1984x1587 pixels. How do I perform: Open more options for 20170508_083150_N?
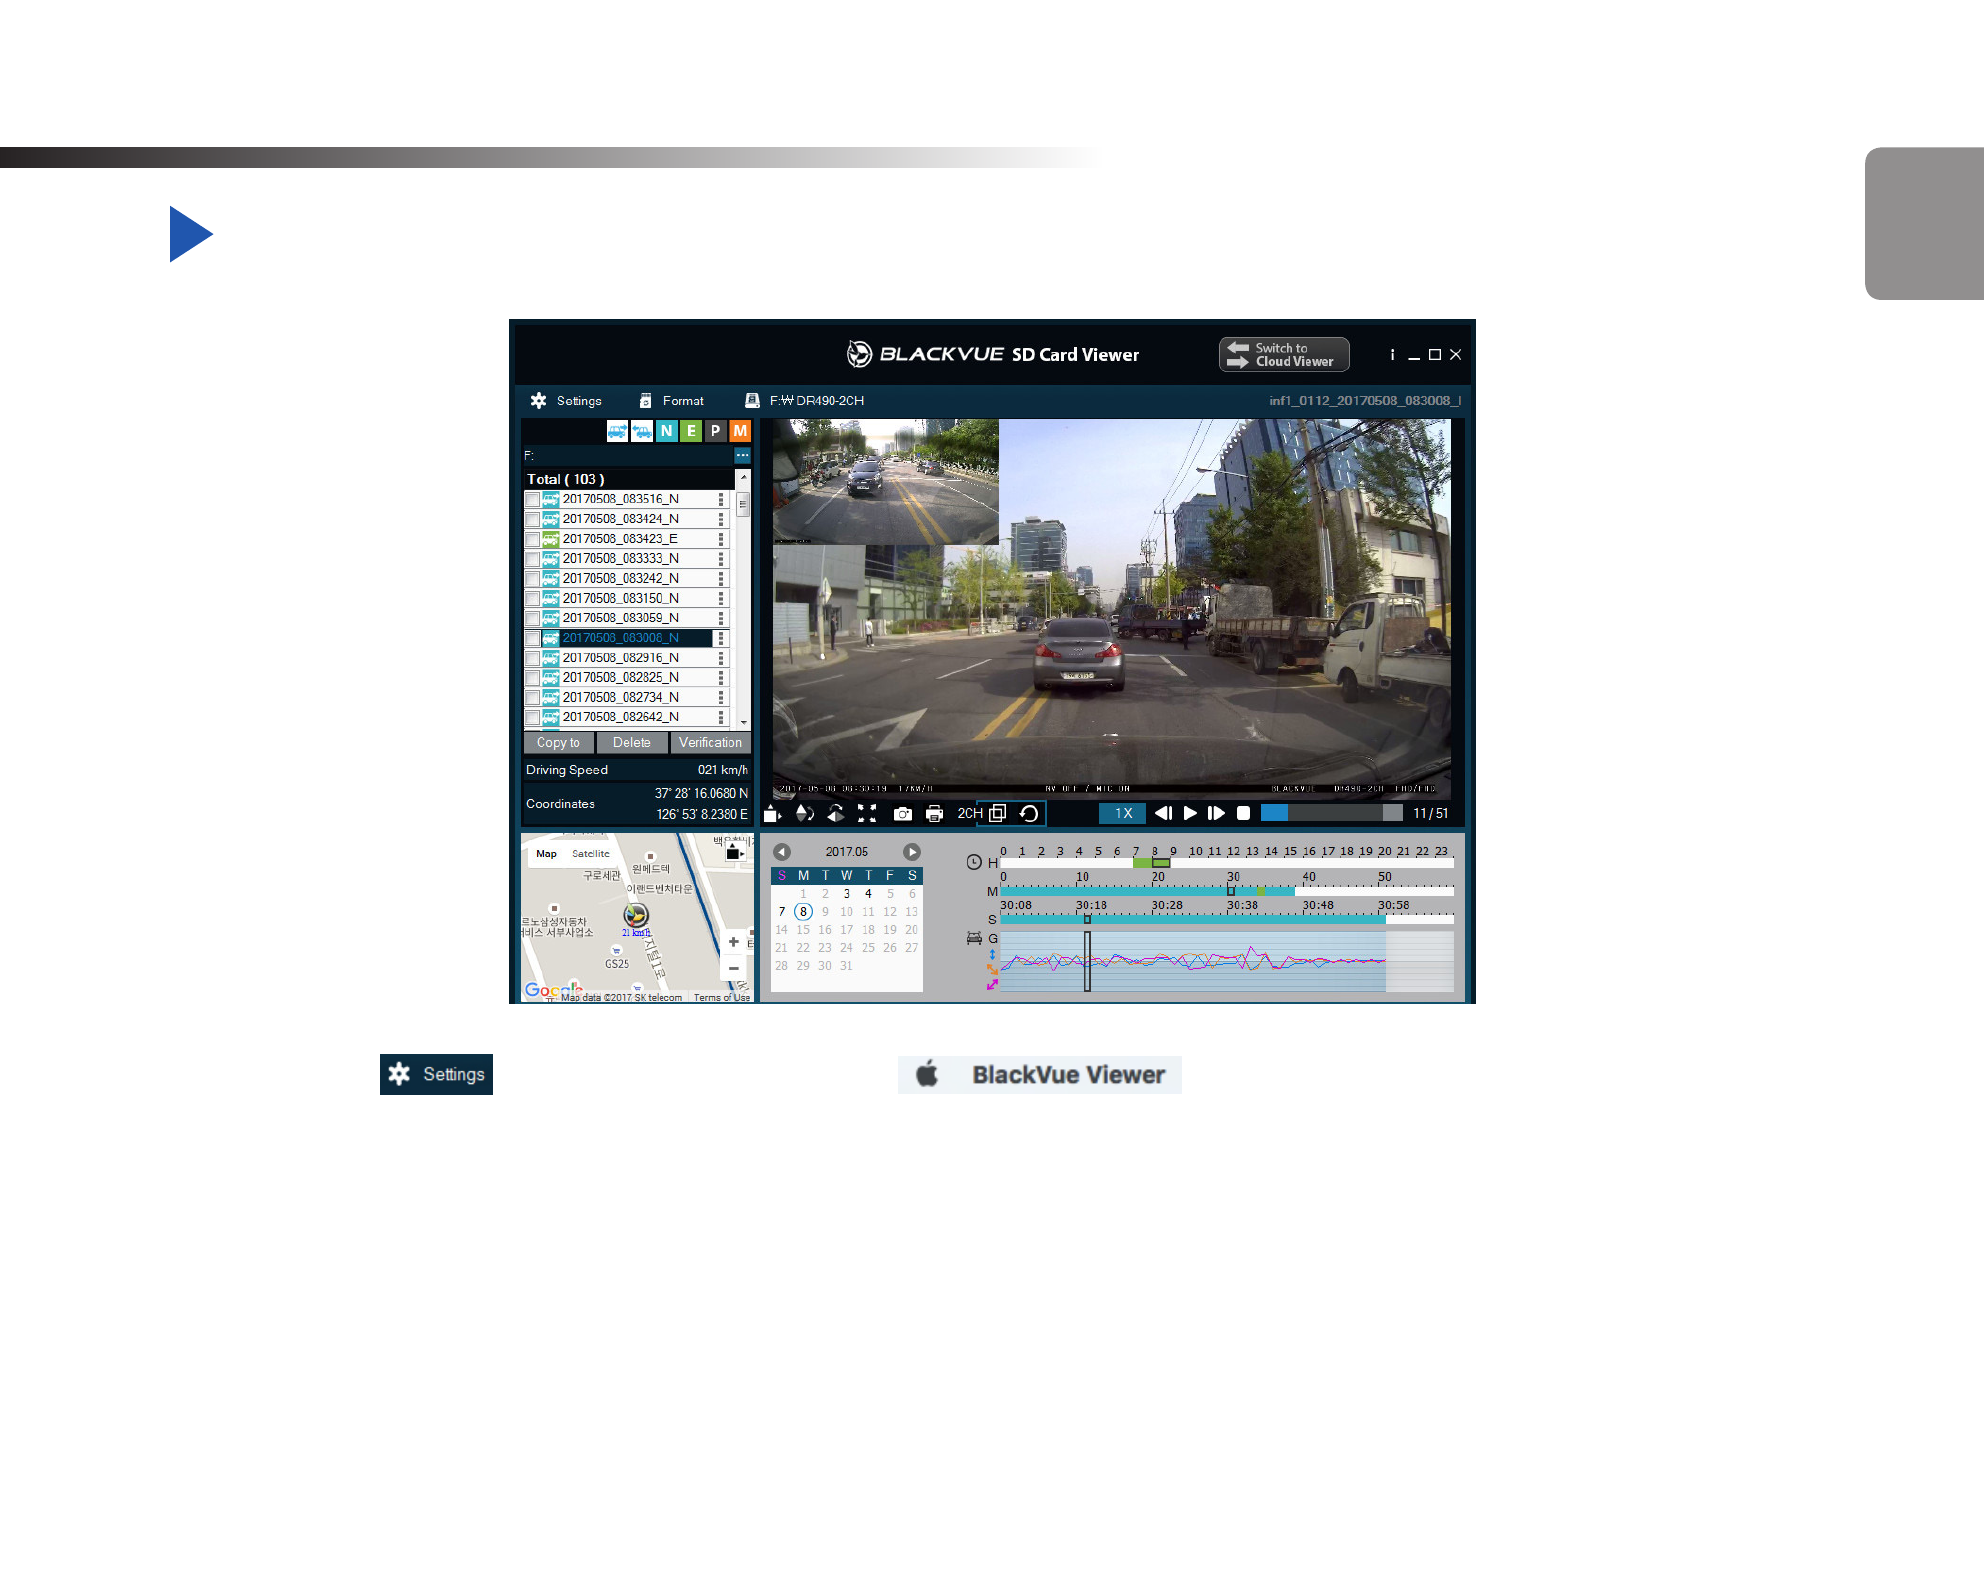click(x=721, y=598)
